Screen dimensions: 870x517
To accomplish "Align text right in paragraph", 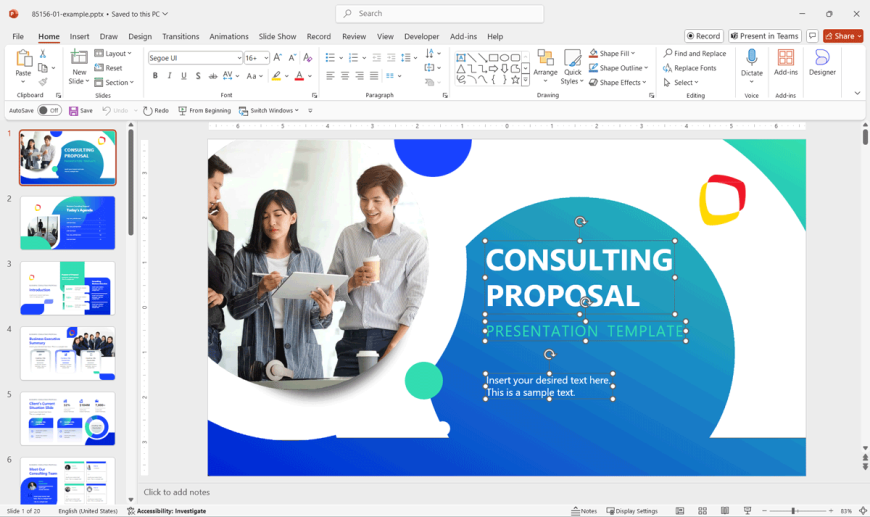I will click(x=360, y=75).
